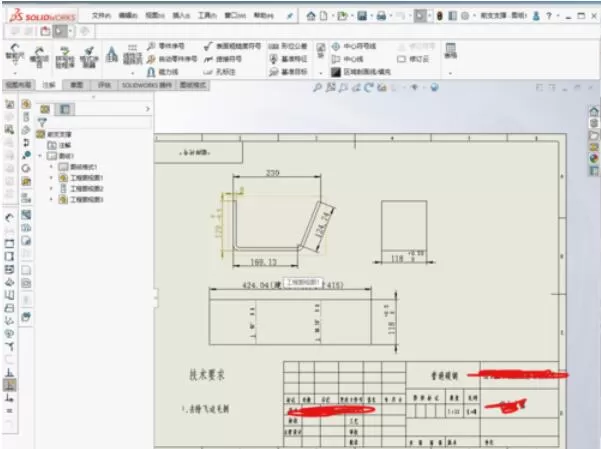Switch to the 视图布局 (View Layout) tab
601x449 pixels.
18,85
